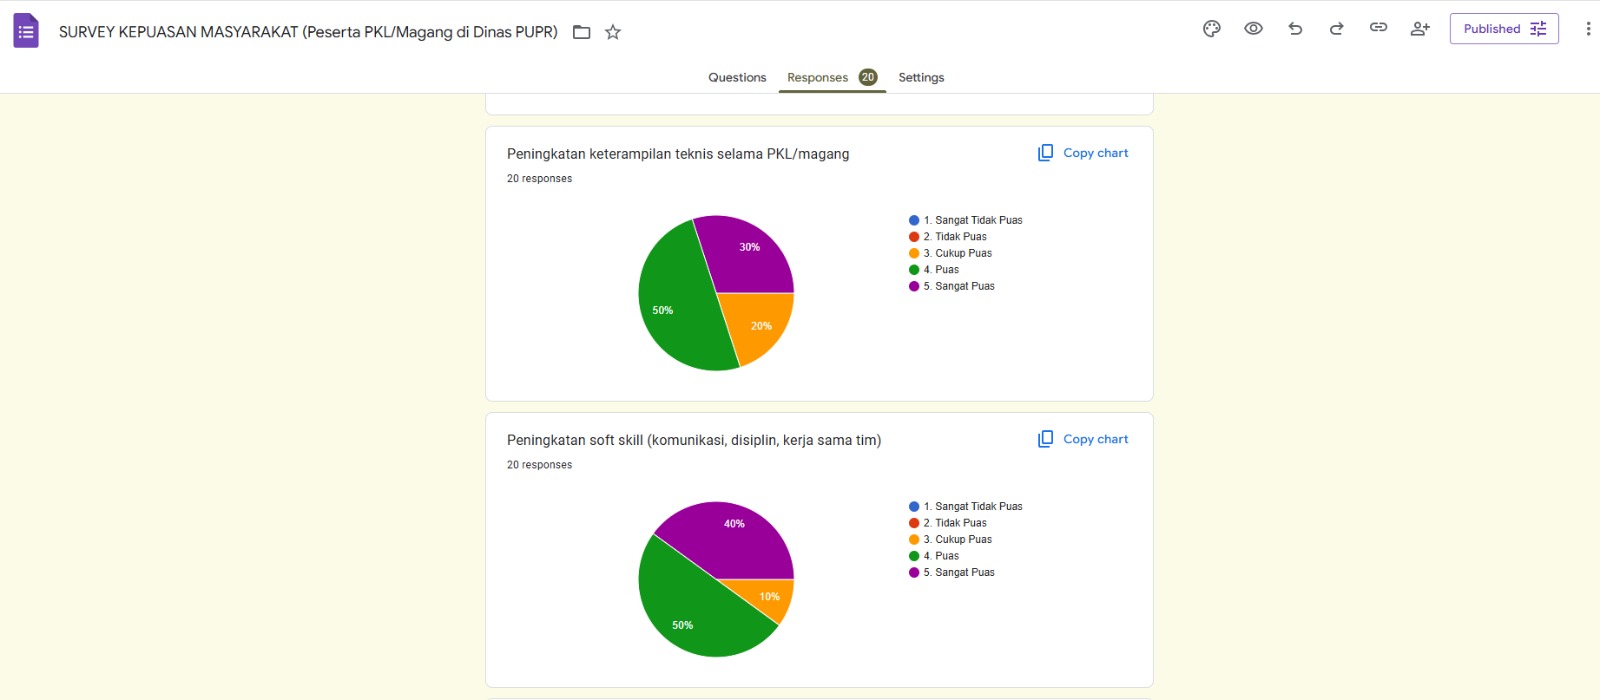Star this survey form

tap(613, 32)
